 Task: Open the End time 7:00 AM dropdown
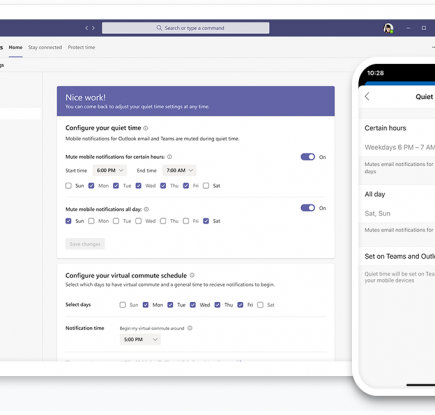[x=179, y=170]
